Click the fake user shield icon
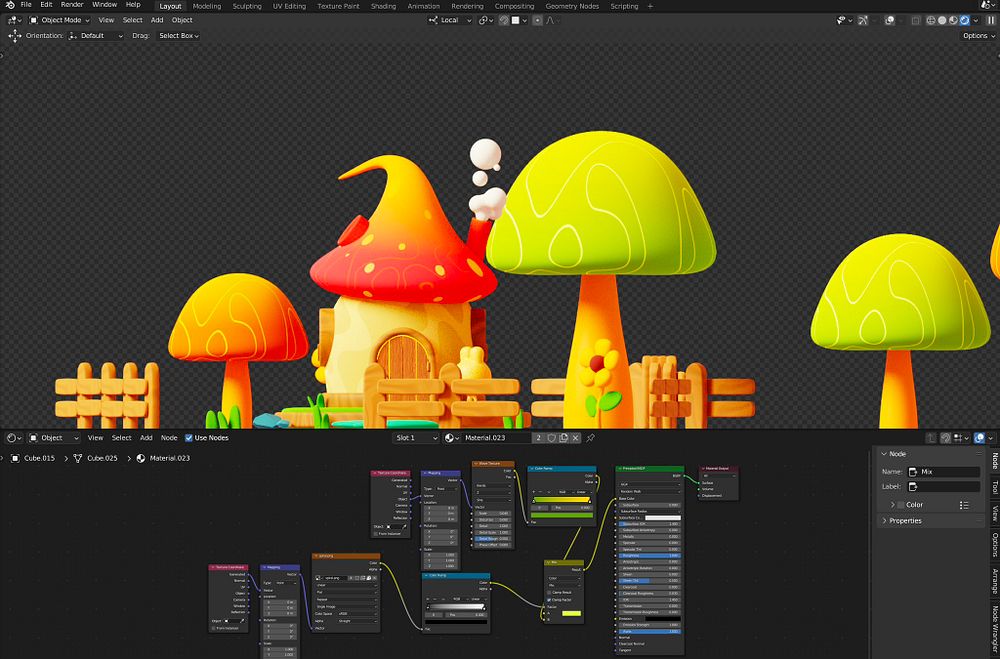The width and height of the screenshot is (1000, 659). [551, 438]
